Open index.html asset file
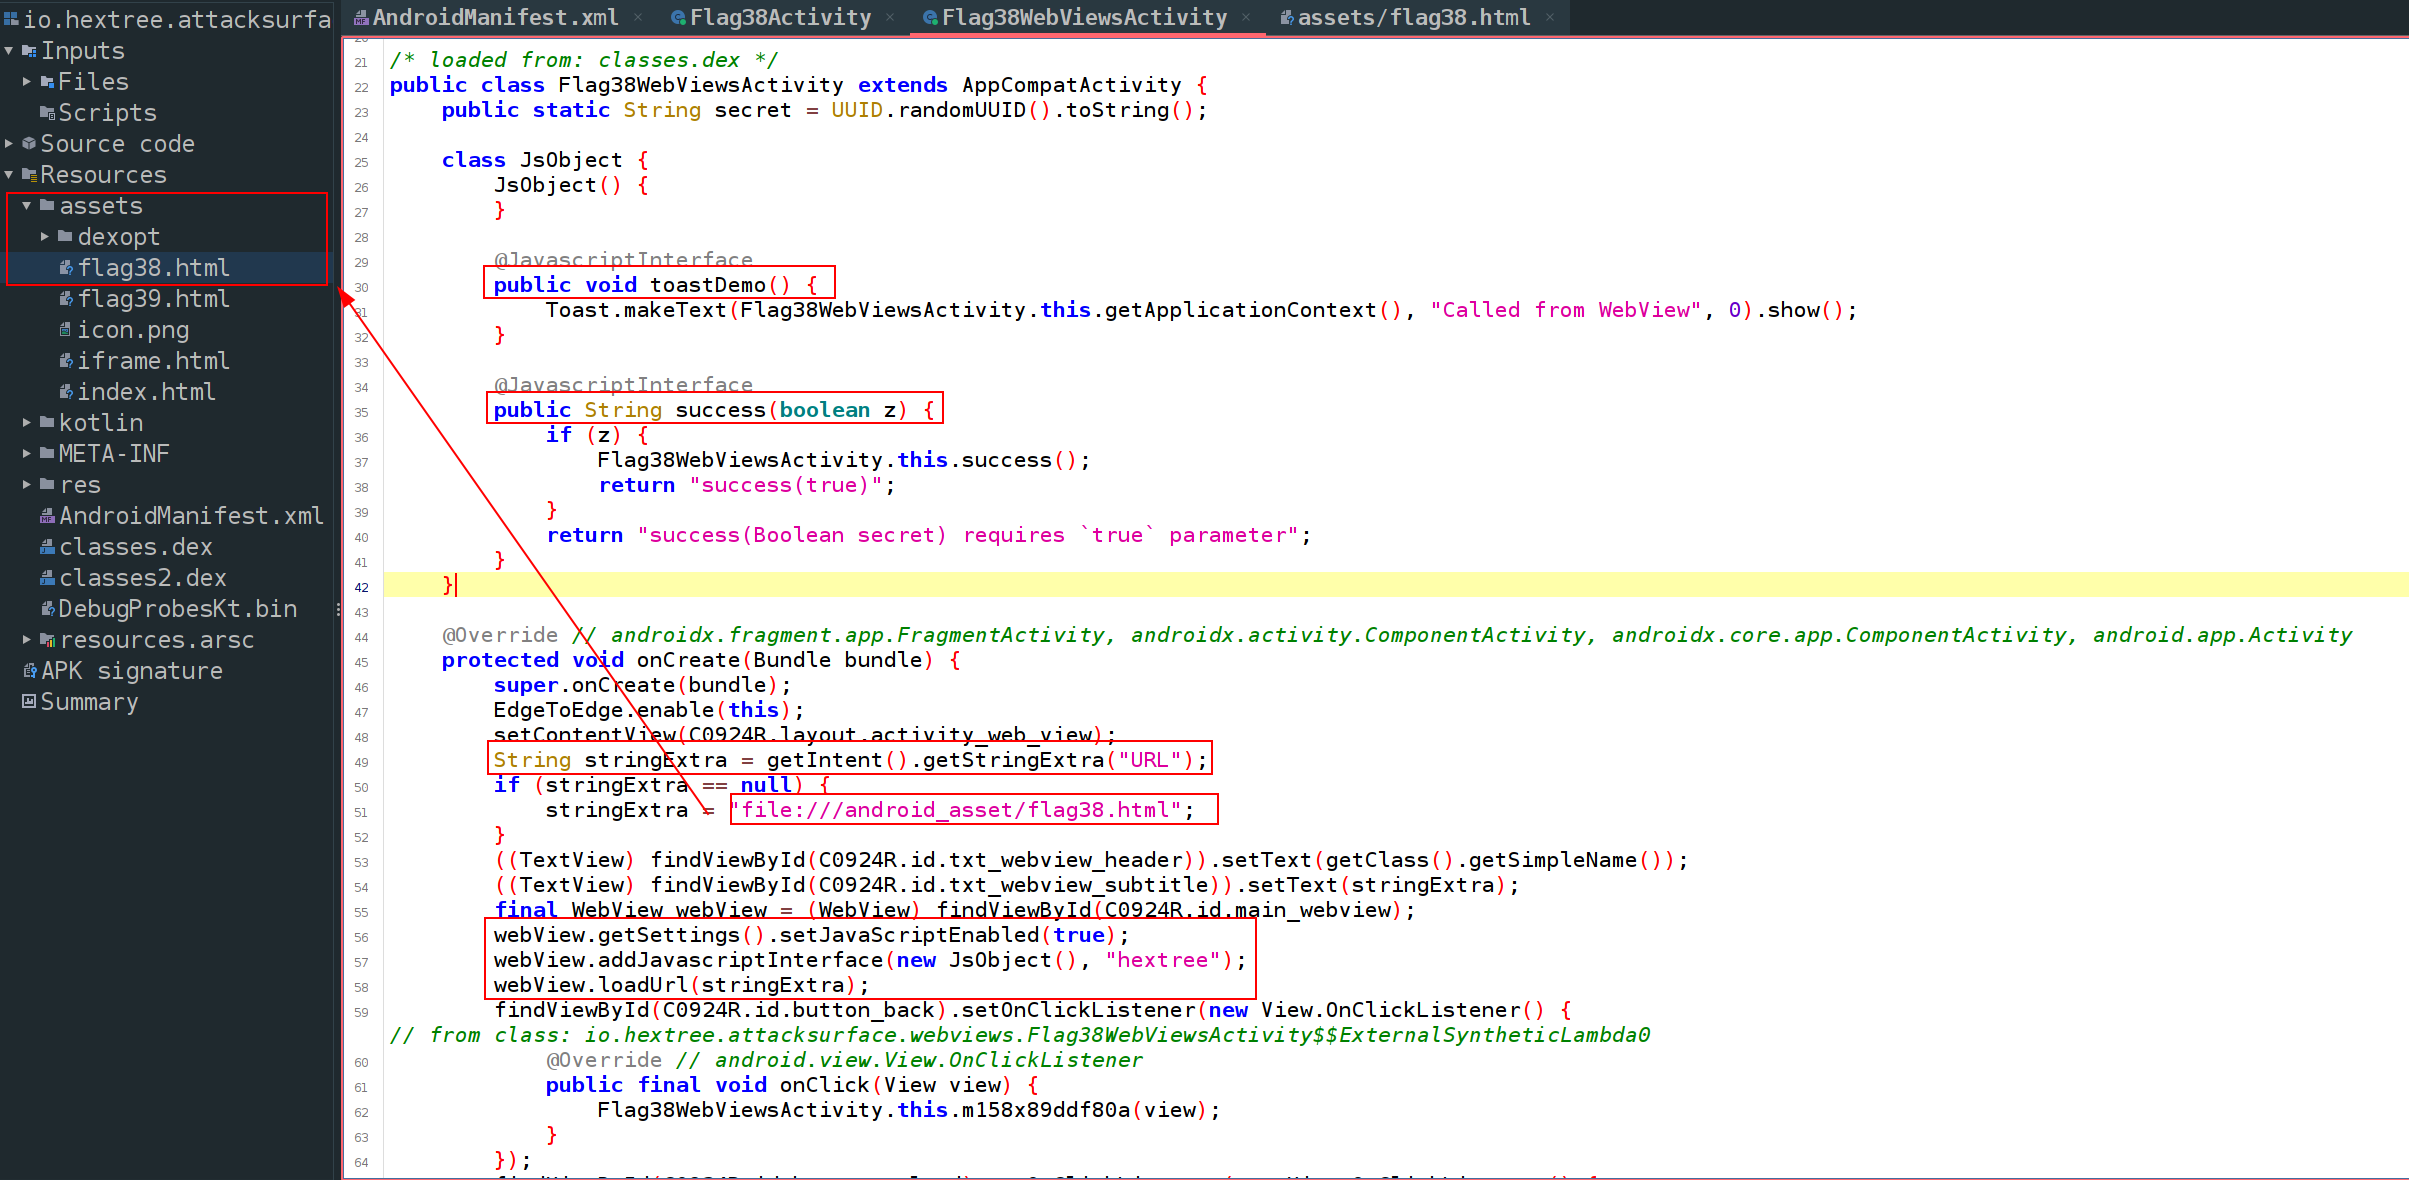Image resolution: width=2409 pixels, height=1180 pixels. [147, 392]
